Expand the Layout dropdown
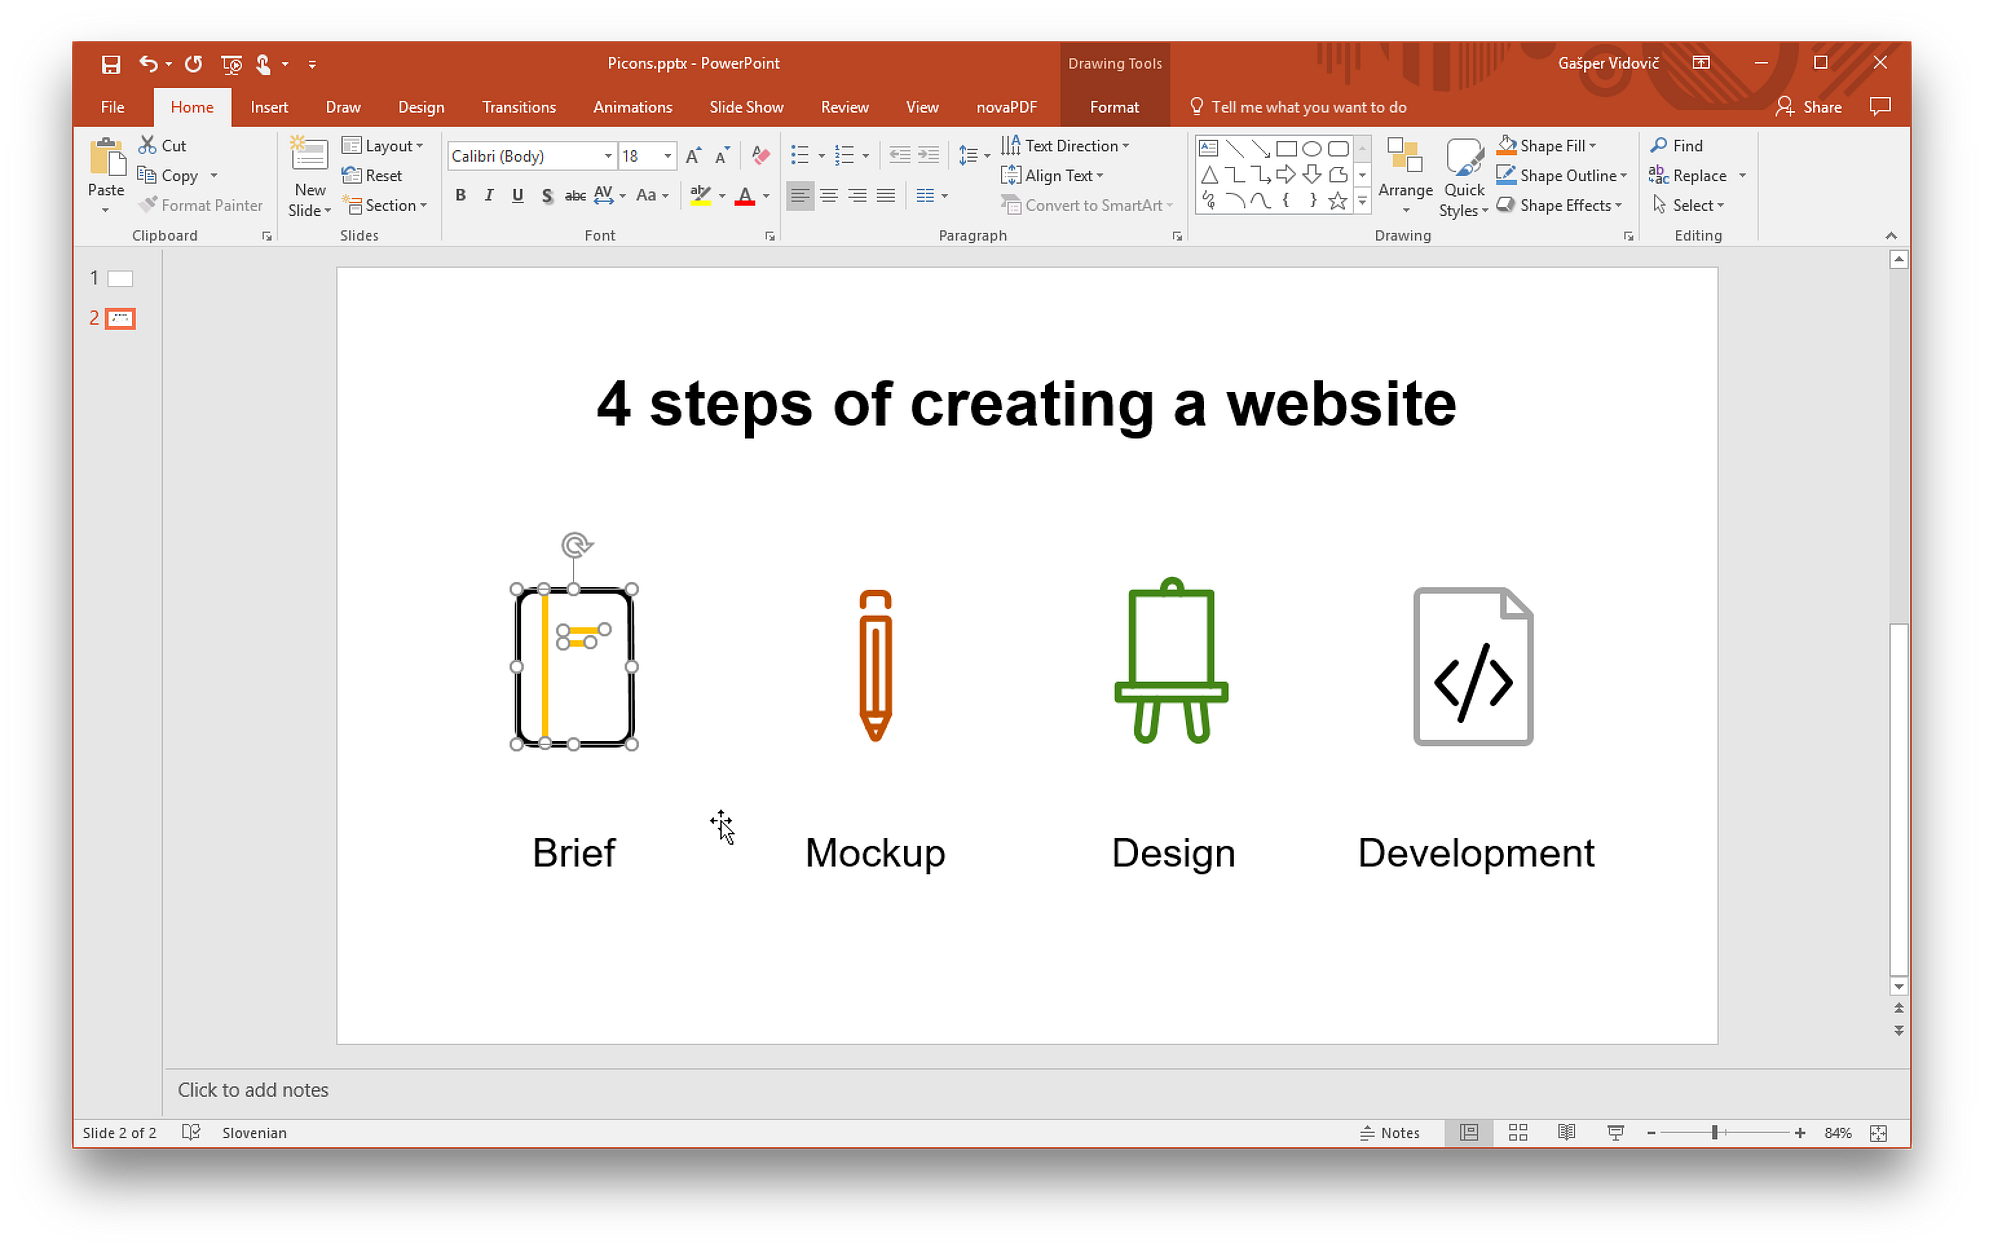 (383, 146)
